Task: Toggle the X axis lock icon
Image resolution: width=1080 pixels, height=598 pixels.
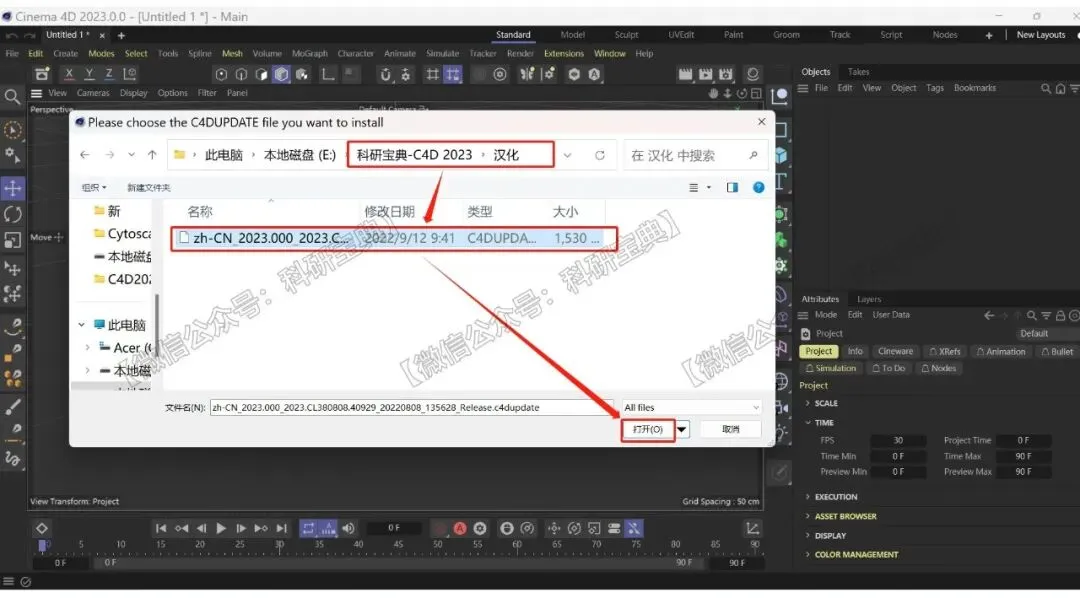Action: pyautogui.click(x=69, y=74)
